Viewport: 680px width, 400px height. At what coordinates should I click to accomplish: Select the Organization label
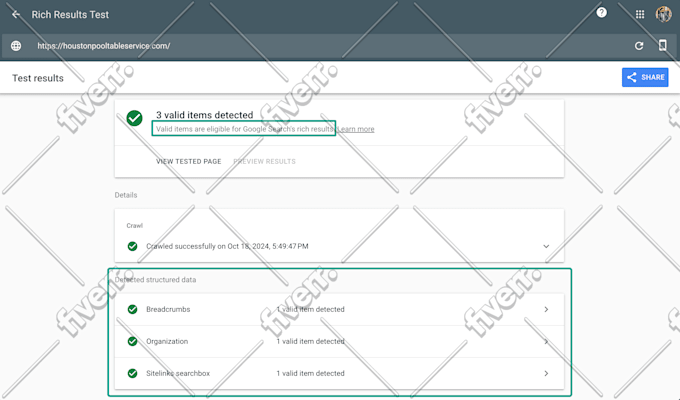[x=167, y=341]
